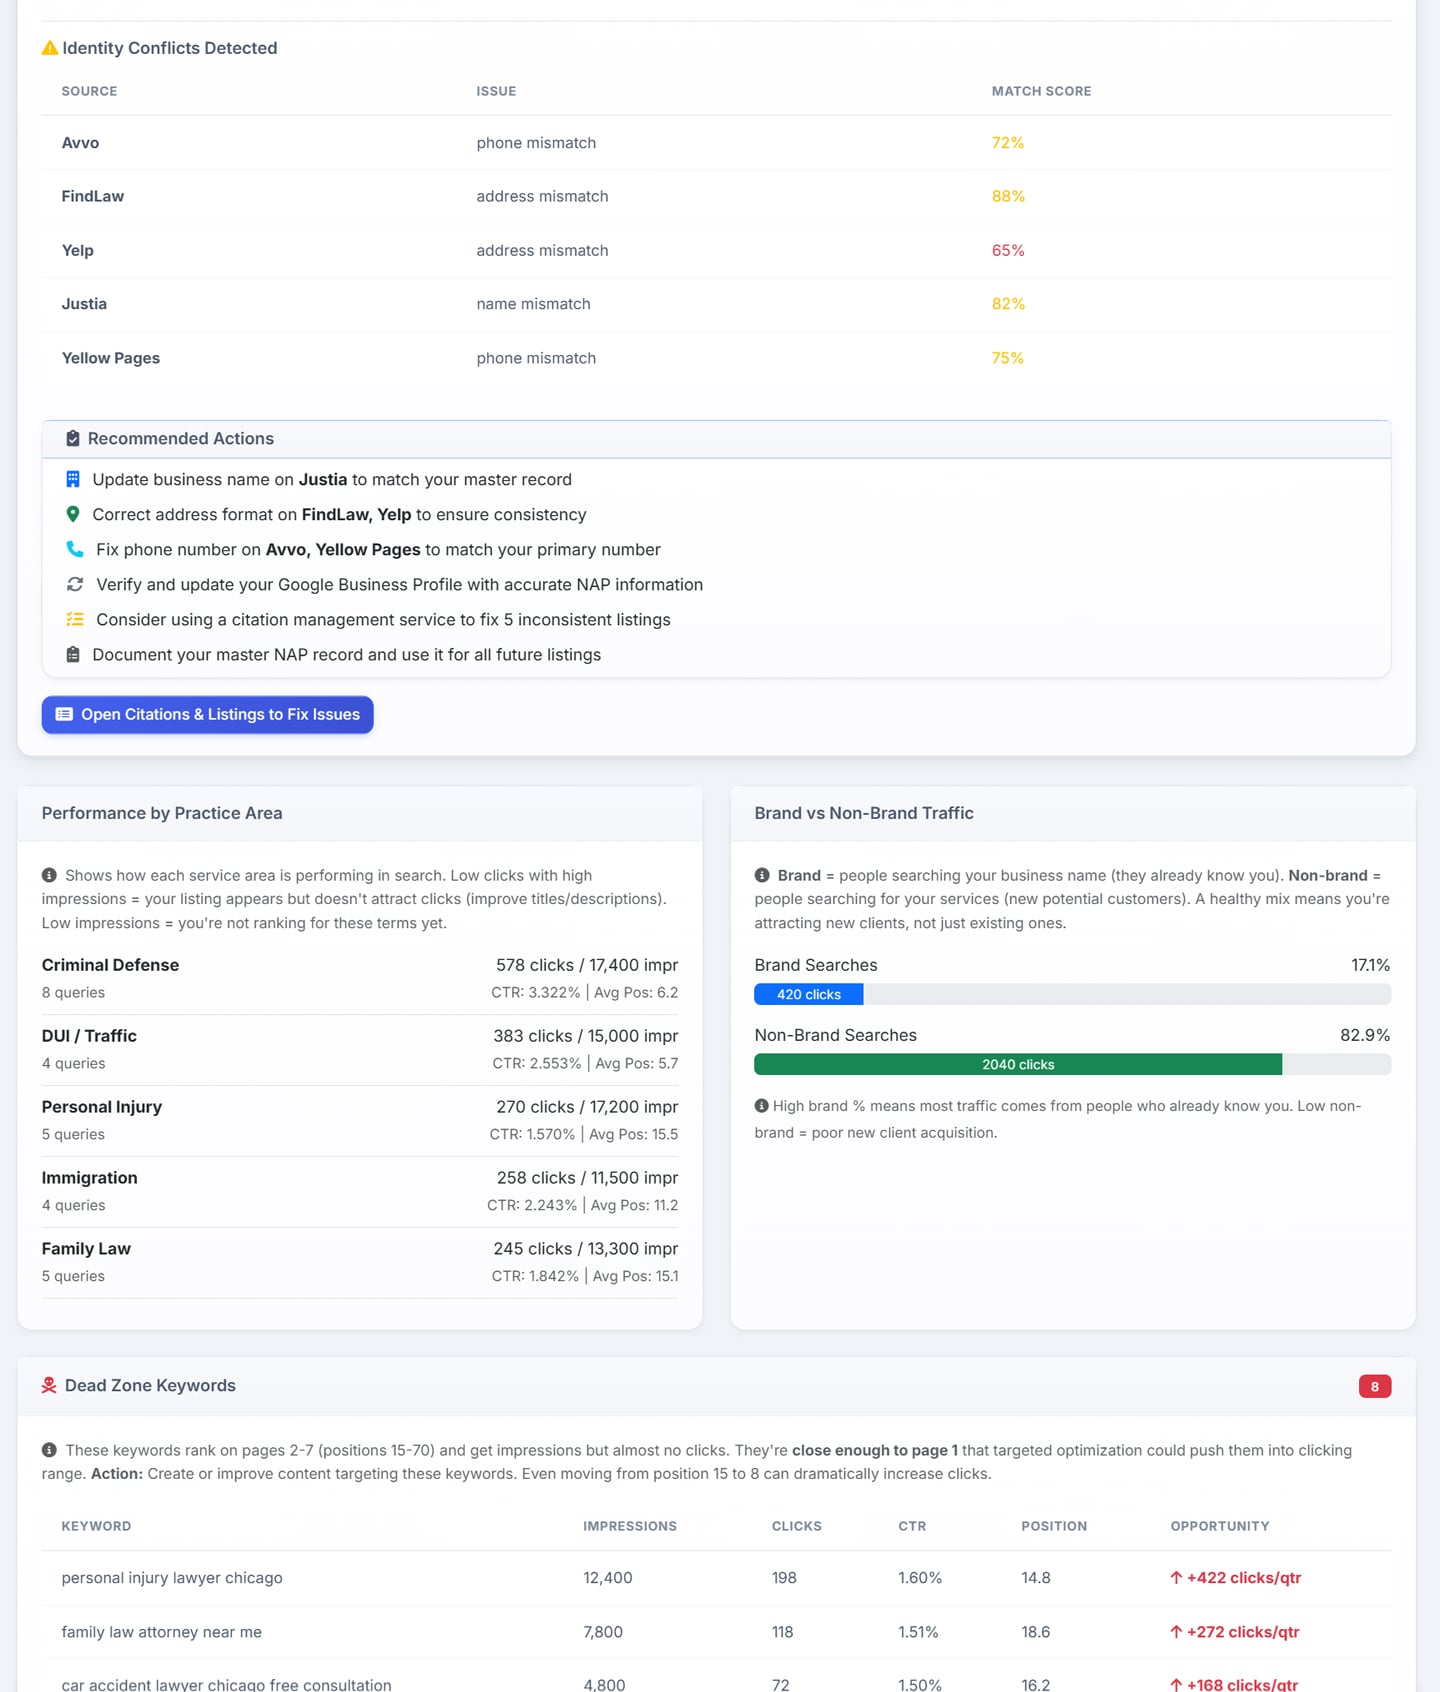Sort keywords by the Position column header
1440x1692 pixels.
click(1054, 1527)
